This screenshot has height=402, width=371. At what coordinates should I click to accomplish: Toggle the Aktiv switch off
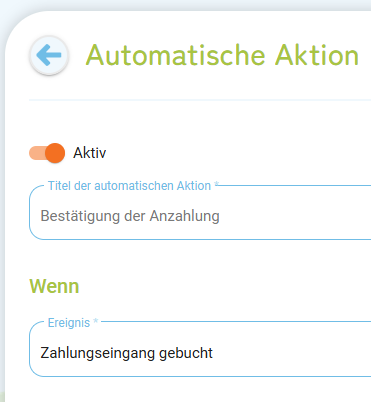[47, 153]
